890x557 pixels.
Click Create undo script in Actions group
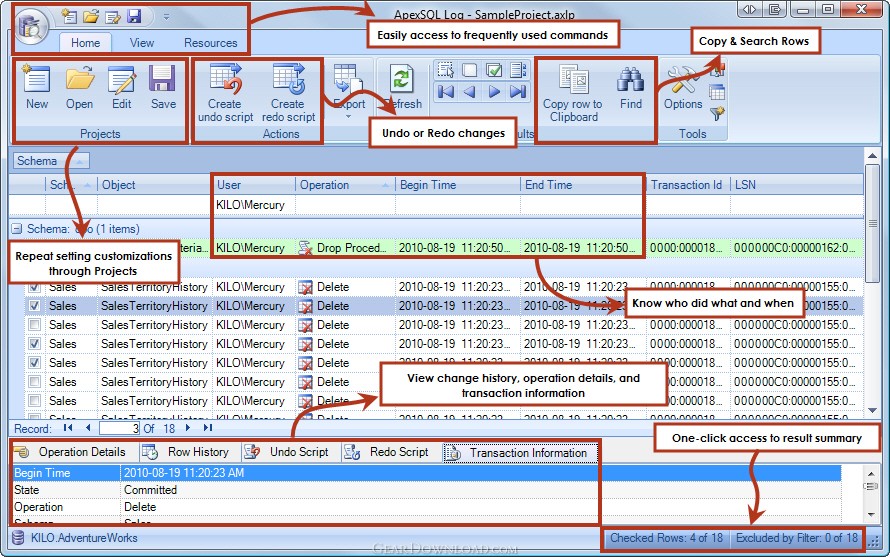[x=225, y=93]
